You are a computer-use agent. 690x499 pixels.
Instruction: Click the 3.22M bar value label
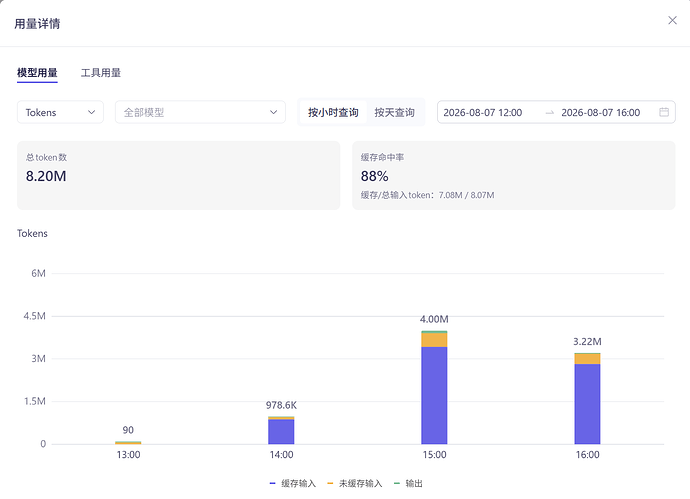587,341
